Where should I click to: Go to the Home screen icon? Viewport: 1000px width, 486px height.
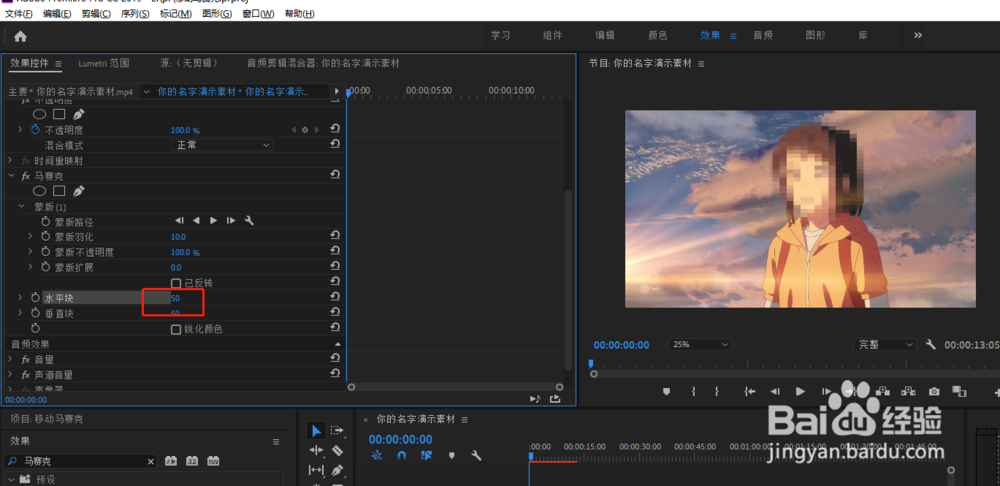(x=20, y=36)
